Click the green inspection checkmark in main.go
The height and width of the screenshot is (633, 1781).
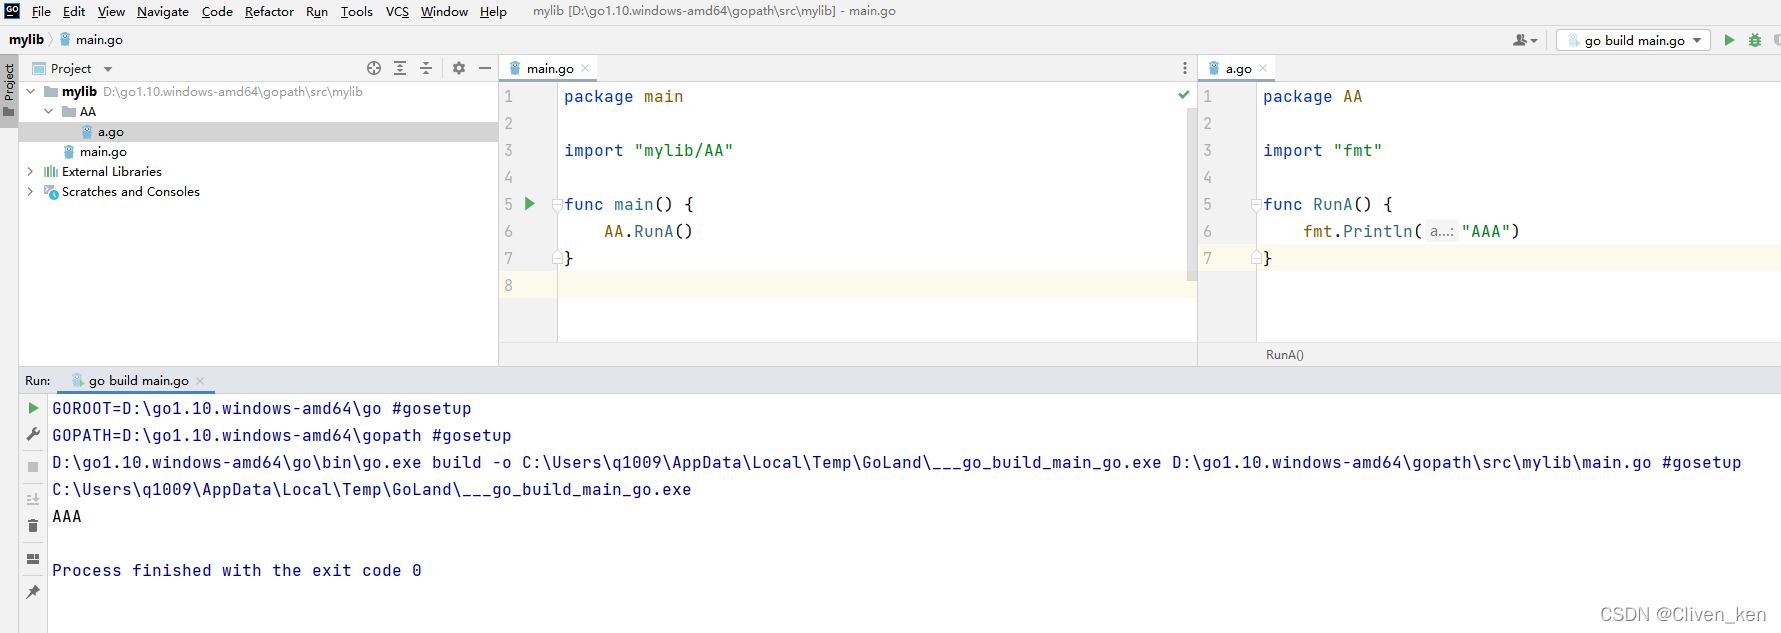[x=1184, y=95]
